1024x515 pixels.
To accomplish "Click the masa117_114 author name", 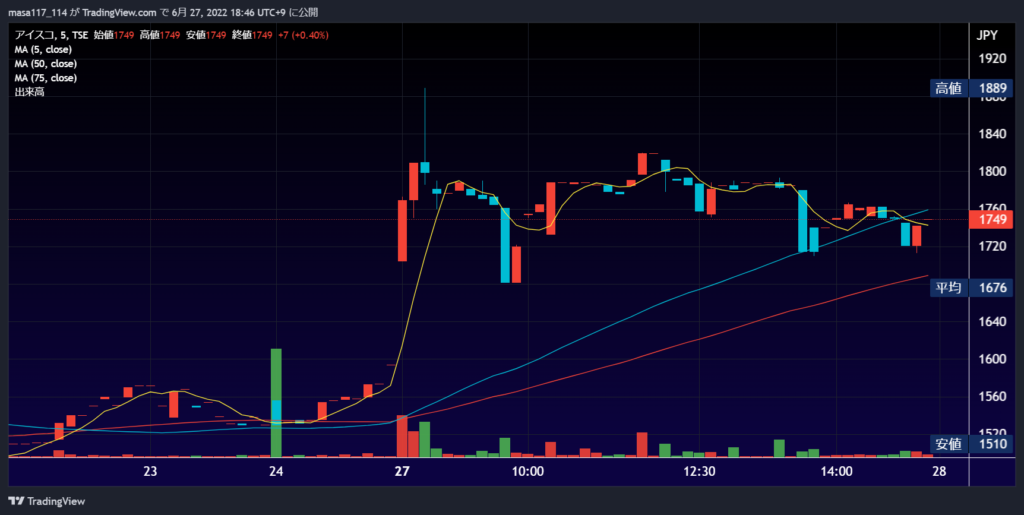I will (38, 12).
